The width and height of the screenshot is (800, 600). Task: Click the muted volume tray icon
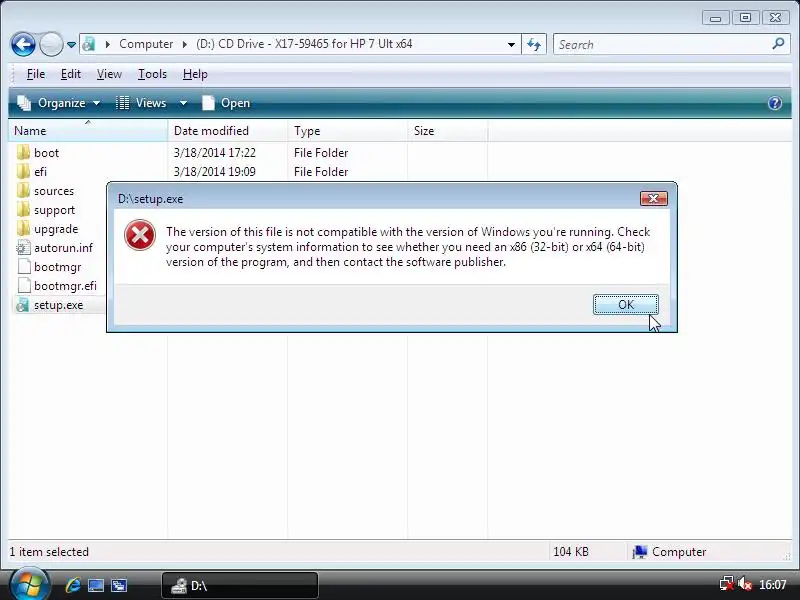point(745,584)
